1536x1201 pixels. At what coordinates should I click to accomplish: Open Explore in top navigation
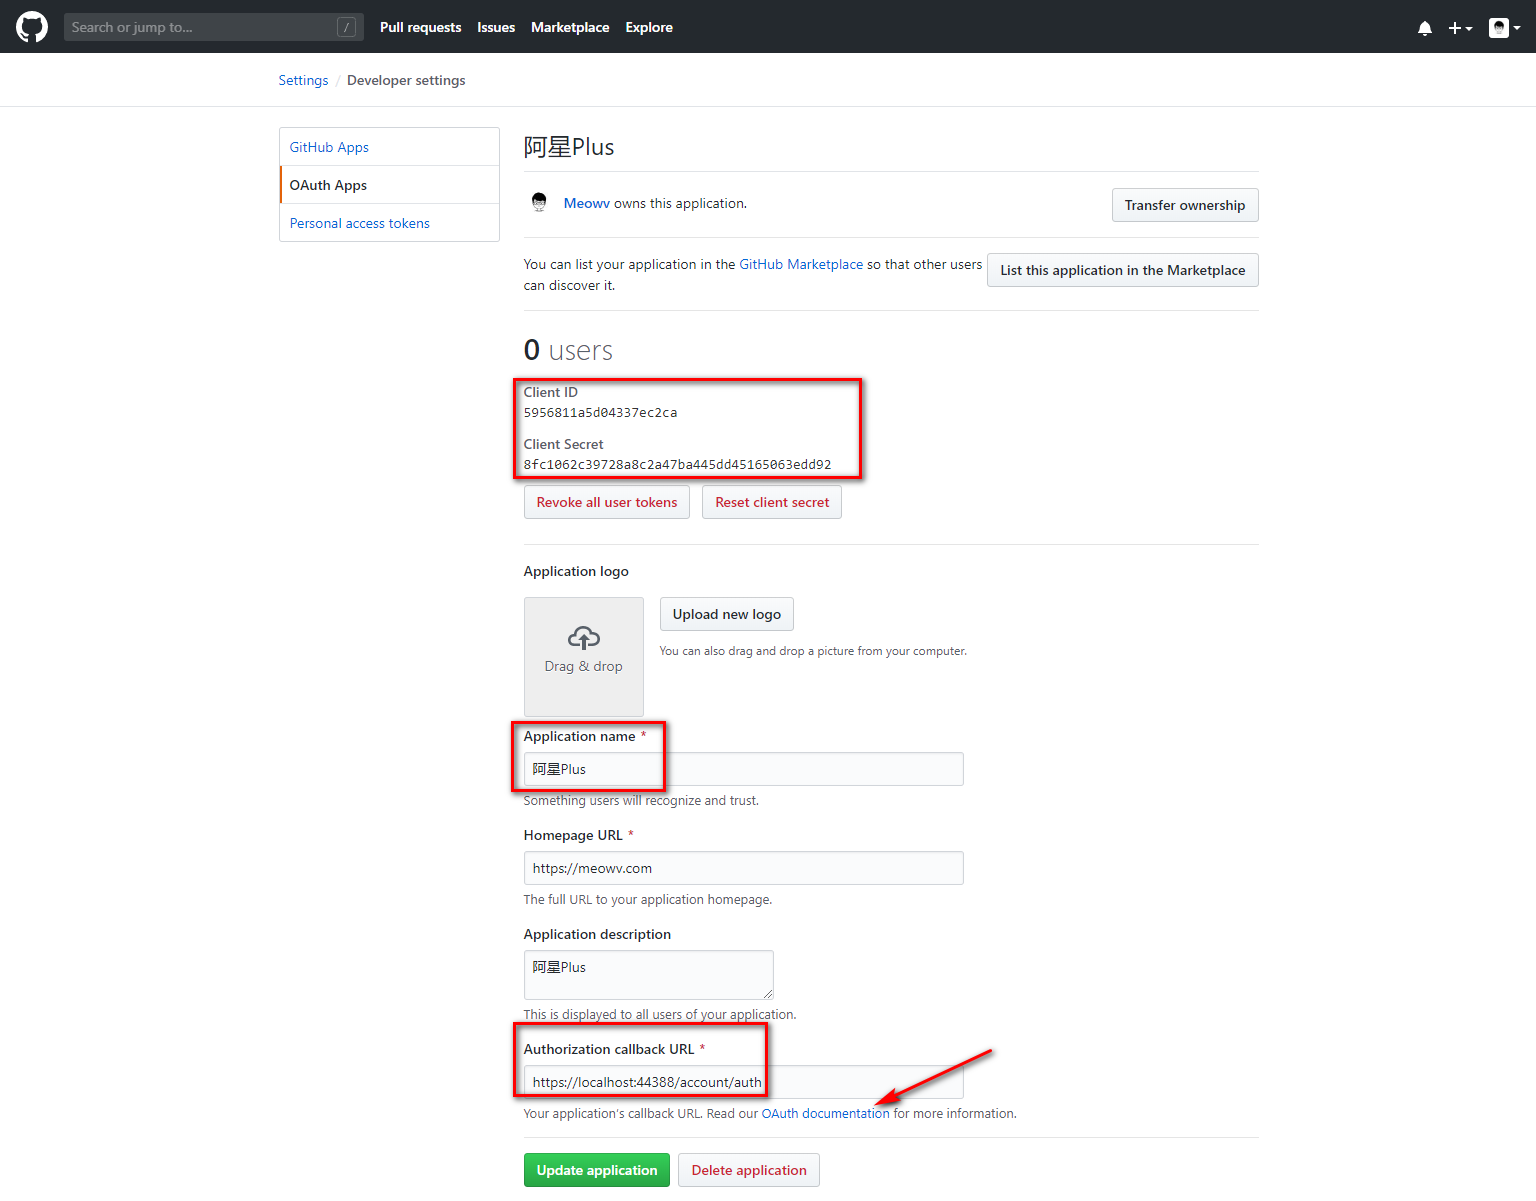[649, 27]
